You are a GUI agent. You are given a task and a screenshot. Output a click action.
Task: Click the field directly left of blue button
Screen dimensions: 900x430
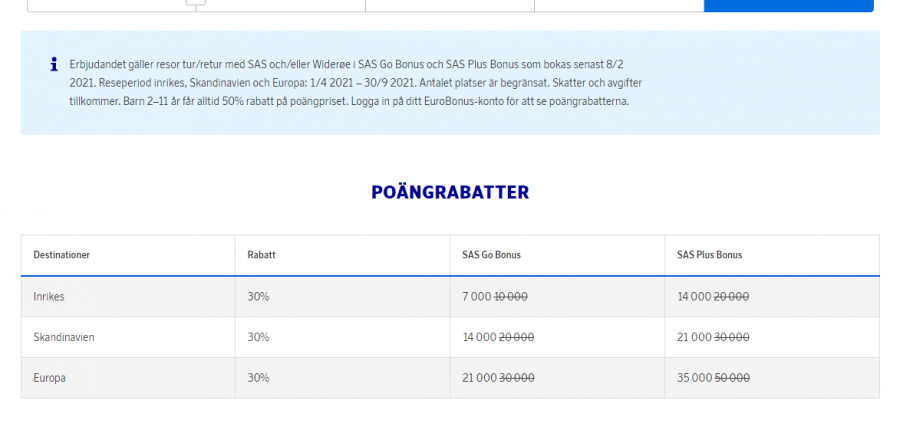(619, 5)
